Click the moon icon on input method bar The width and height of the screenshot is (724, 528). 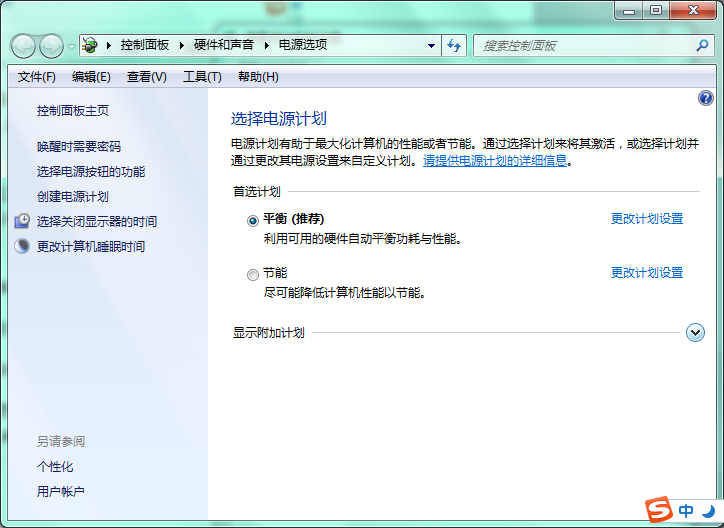tap(708, 510)
